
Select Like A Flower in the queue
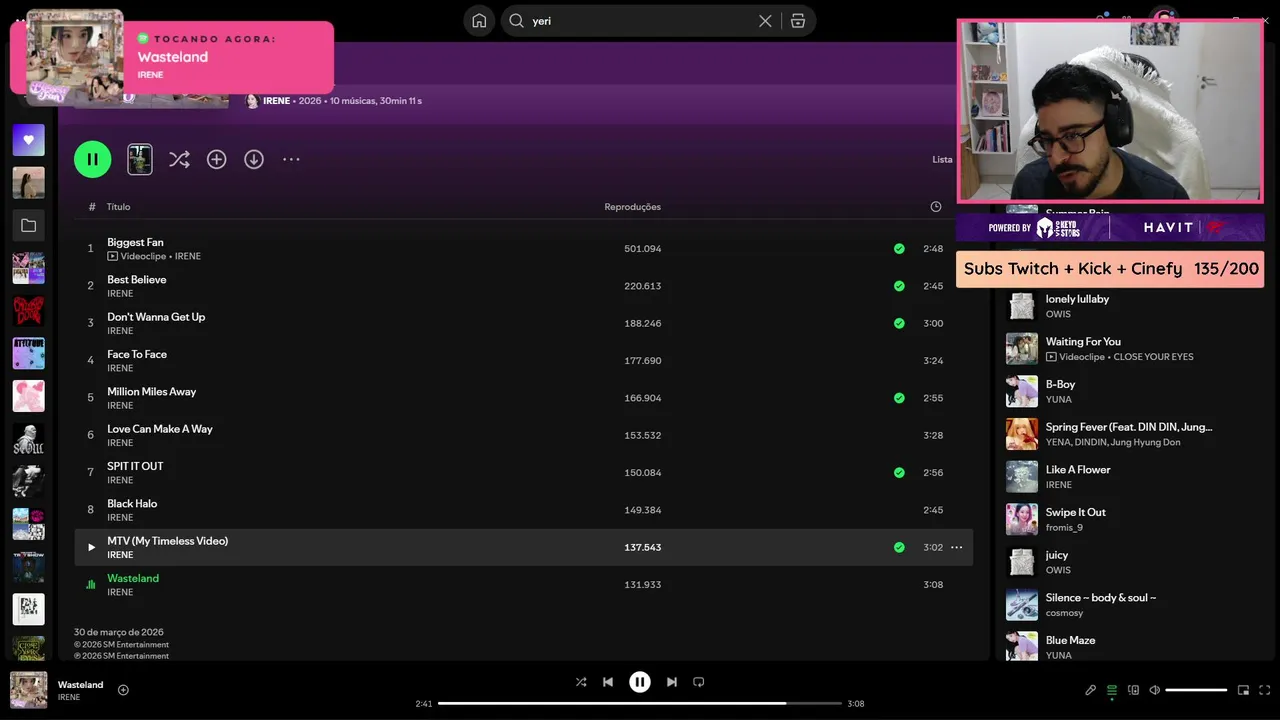point(1078,470)
